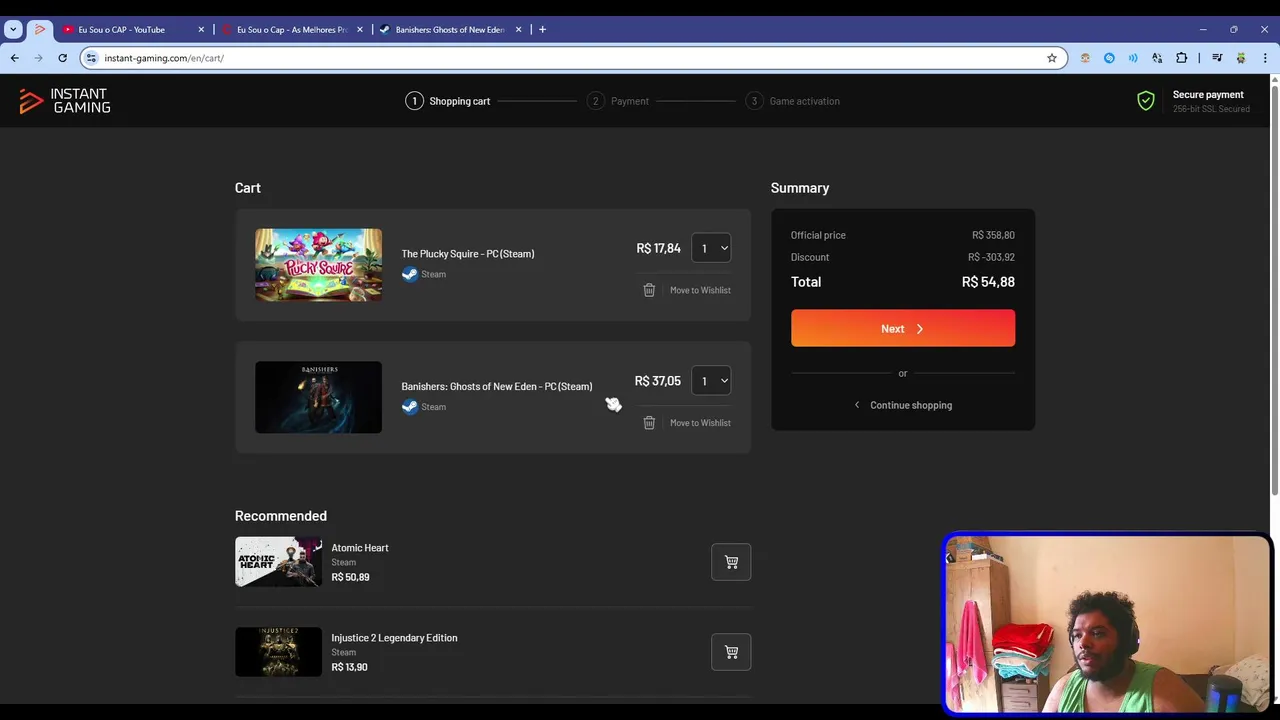This screenshot has height=720, width=1280.
Task: Open the Google Translate extension
Action: coord(1157,58)
